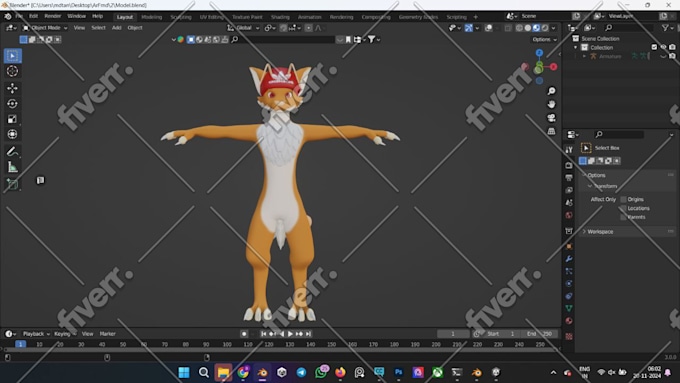Enable the Origins checkbox
The height and width of the screenshot is (383, 680).
tap(623, 199)
